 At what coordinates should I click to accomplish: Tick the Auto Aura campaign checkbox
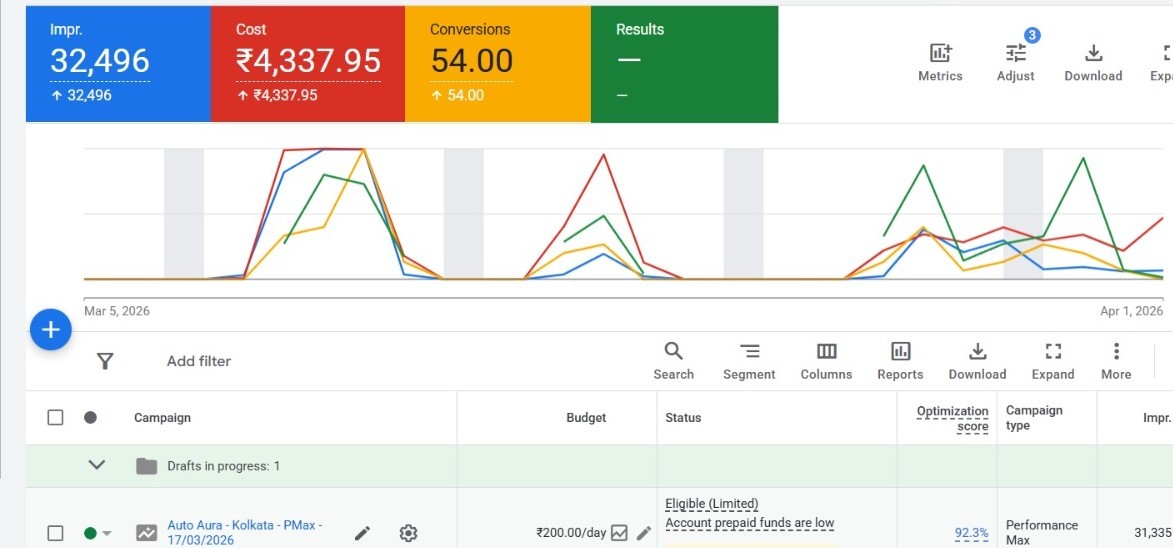click(56, 533)
